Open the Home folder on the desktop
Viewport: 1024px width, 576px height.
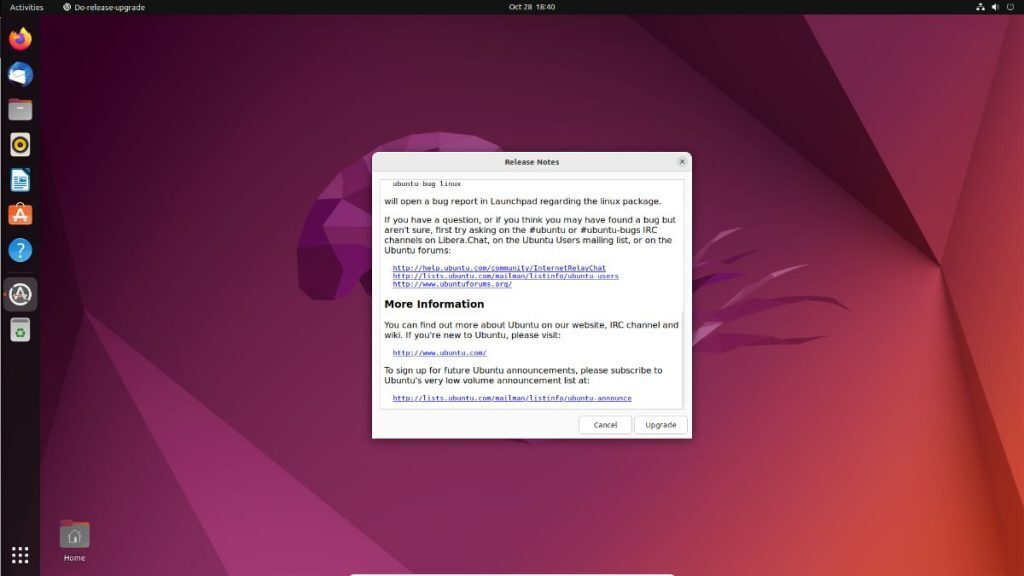tap(73, 535)
